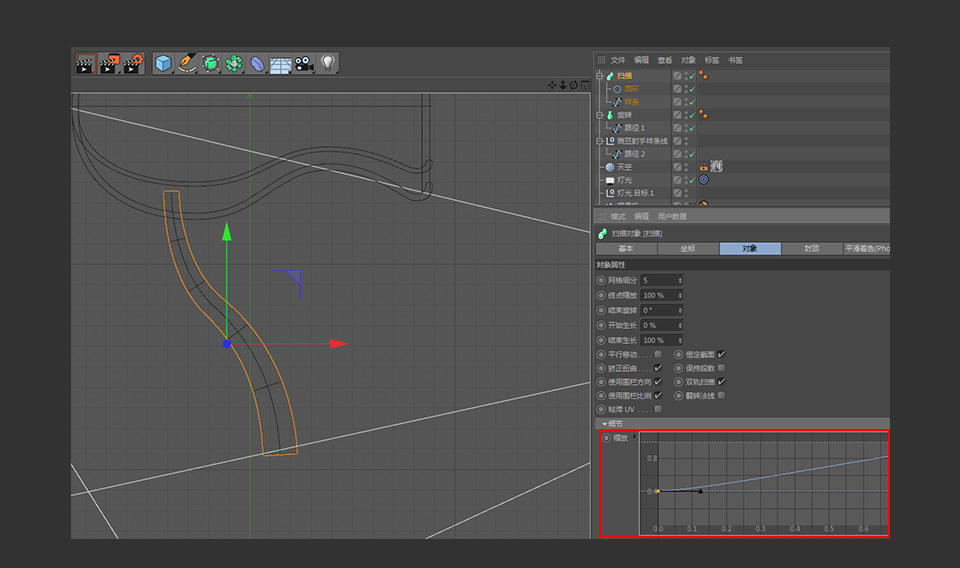960x568 pixels.
Task: Click 开始生长 value stepper arrows
Action: click(x=680, y=325)
